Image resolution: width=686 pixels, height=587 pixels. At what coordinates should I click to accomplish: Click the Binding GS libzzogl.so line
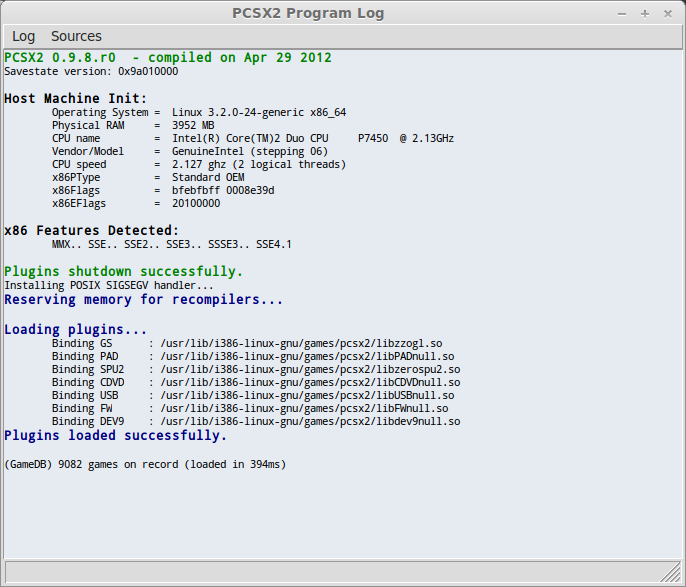(246, 343)
